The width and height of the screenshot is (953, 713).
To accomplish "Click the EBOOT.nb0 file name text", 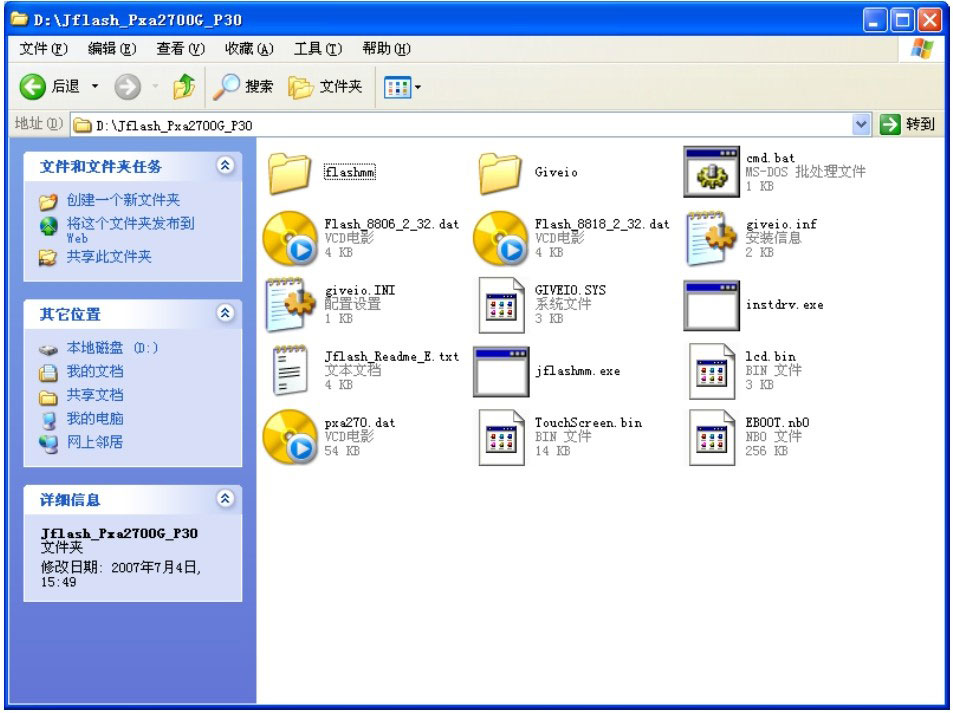I will (777, 422).
